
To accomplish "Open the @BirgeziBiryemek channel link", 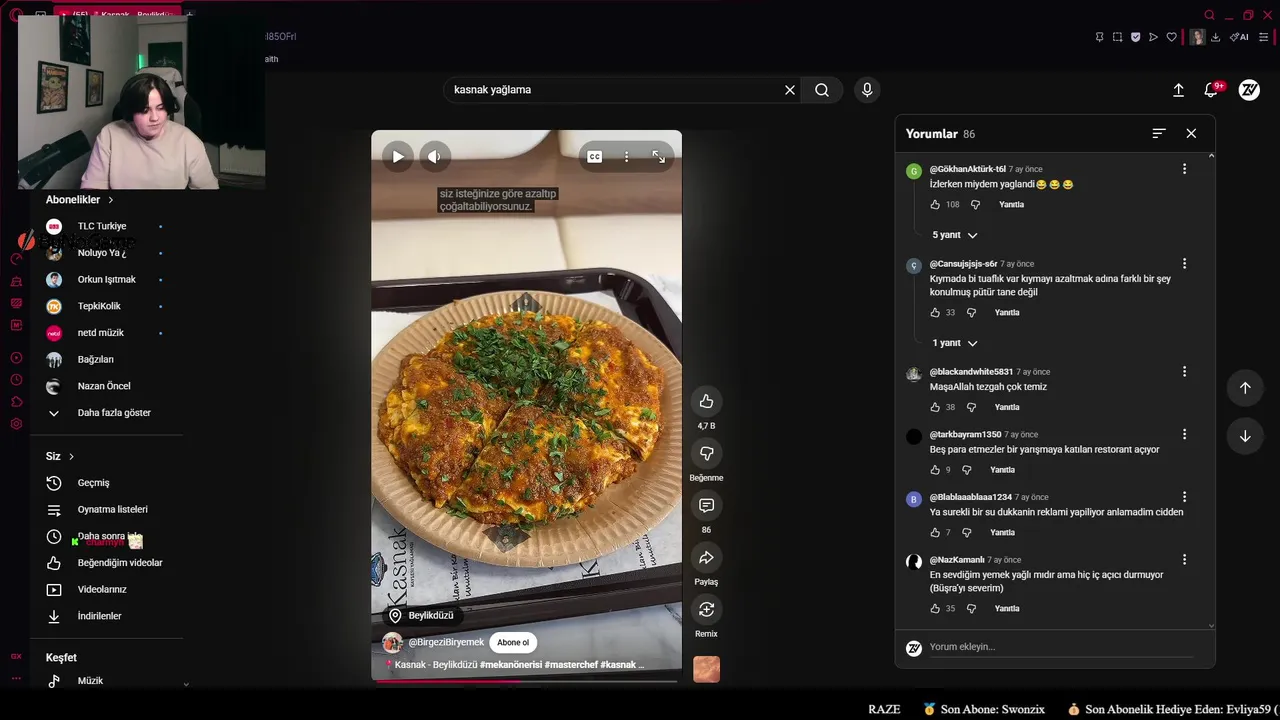I will [446, 642].
